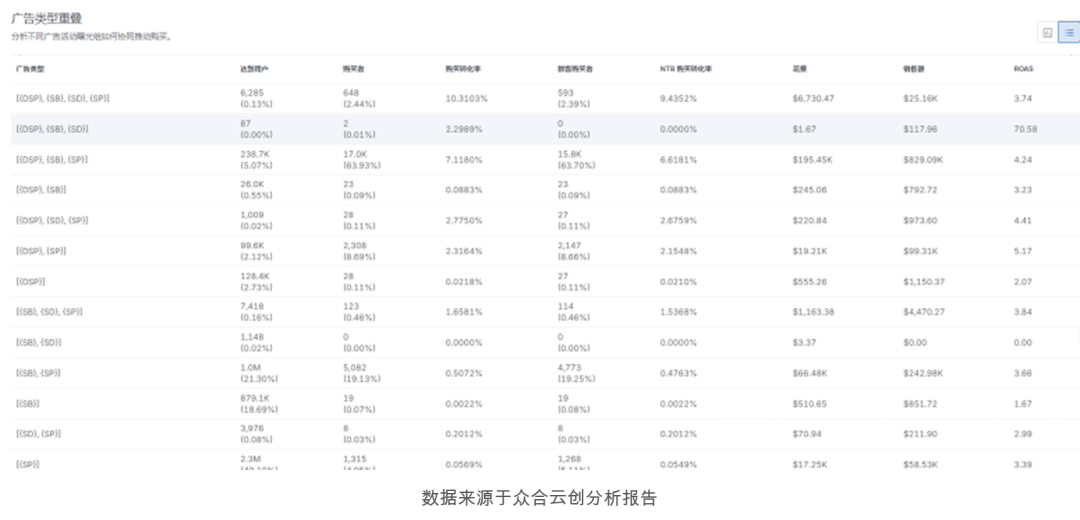Sort by 购买者 column header

click(x=354, y=69)
